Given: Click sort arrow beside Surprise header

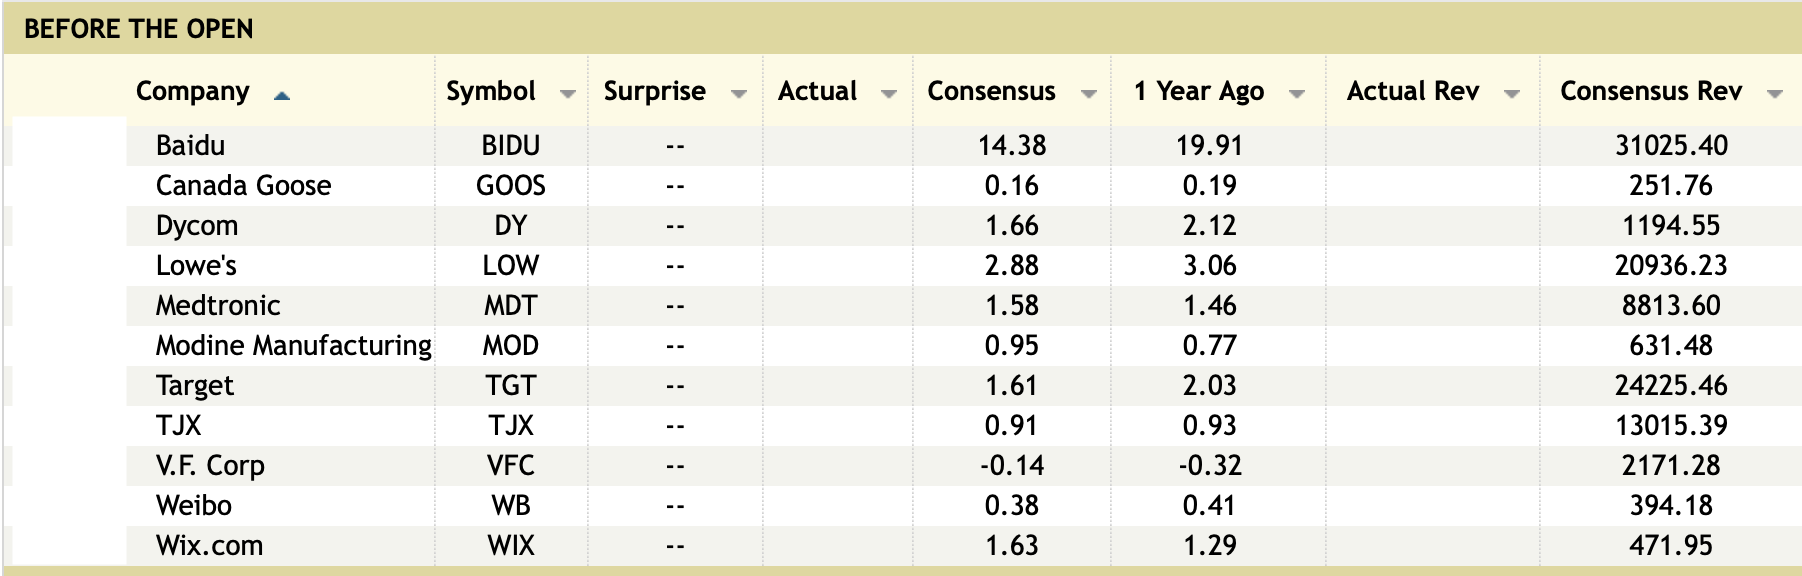Looking at the screenshot, I should click(x=739, y=94).
